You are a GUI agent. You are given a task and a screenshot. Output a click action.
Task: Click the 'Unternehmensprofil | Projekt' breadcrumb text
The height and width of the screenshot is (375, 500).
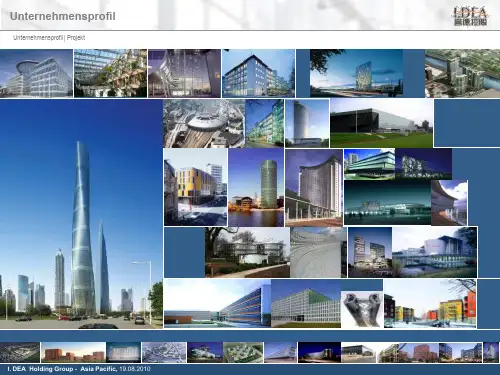pyautogui.click(x=49, y=38)
